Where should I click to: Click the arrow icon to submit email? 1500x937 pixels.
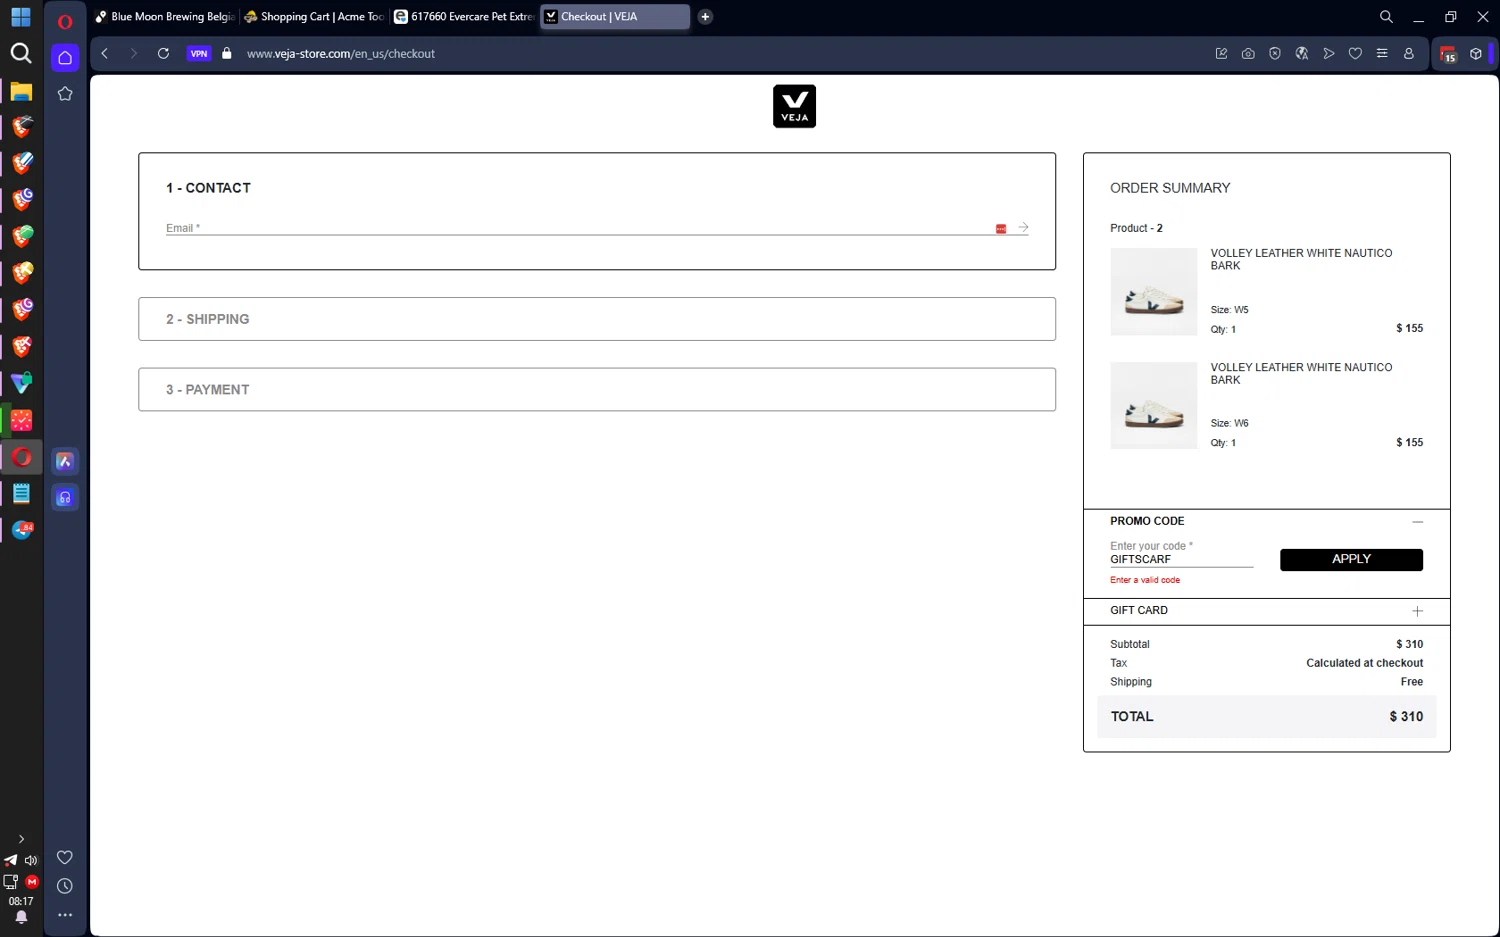(x=1023, y=228)
